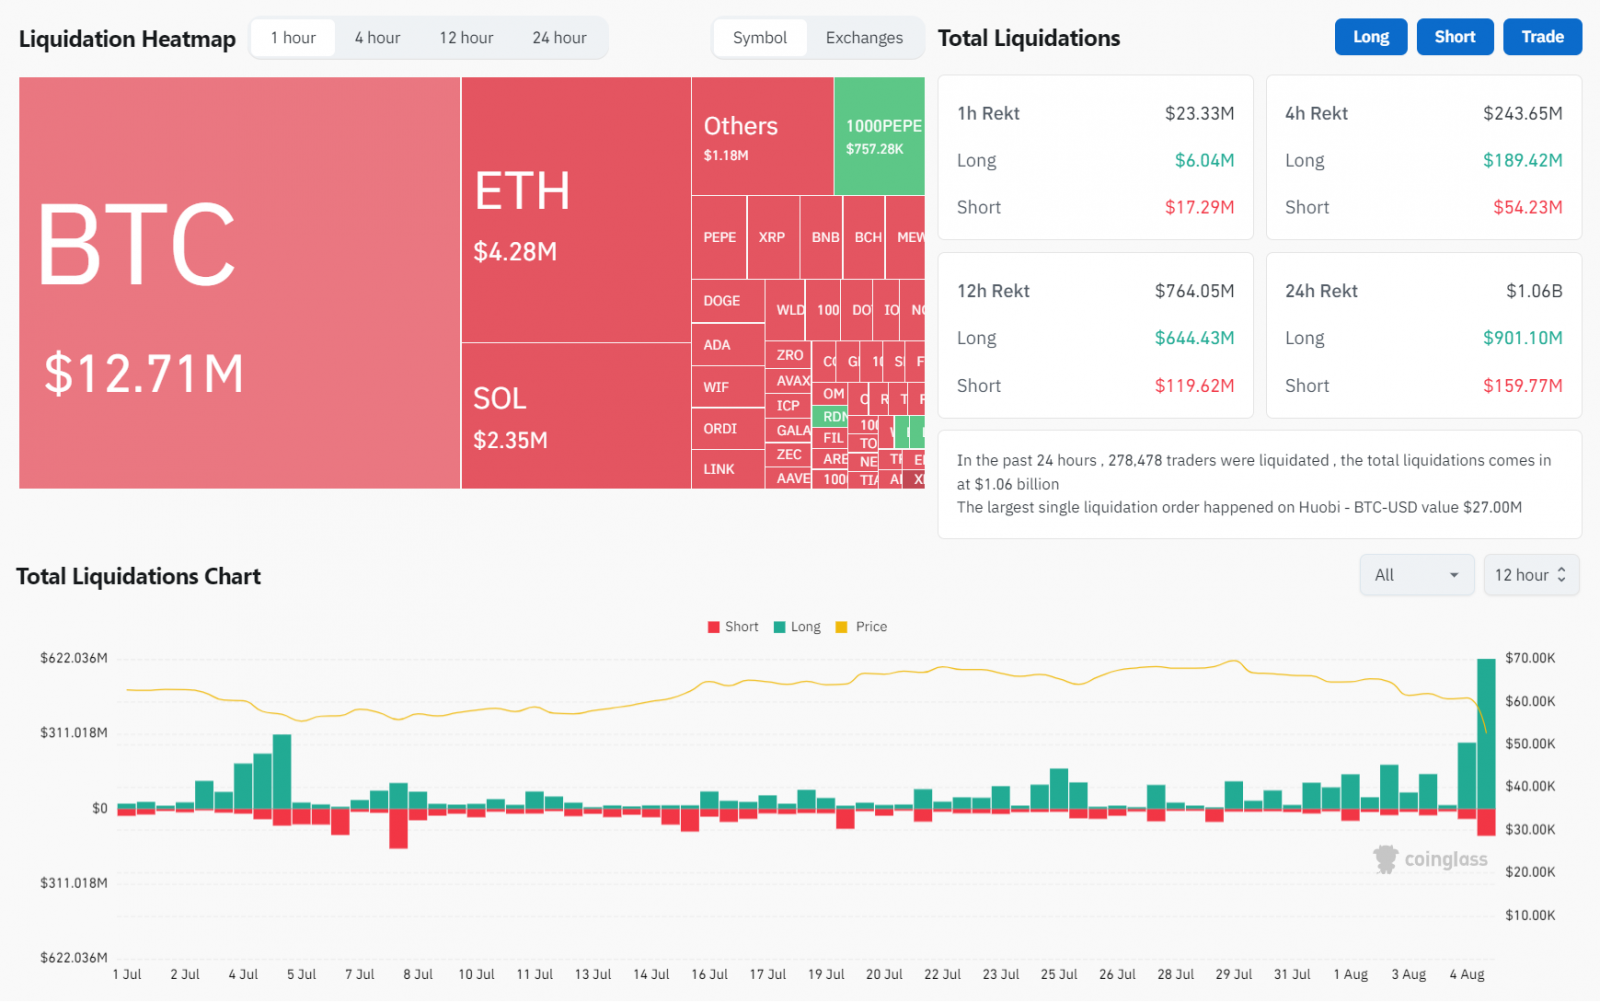The width and height of the screenshot is (1600, 1002).
Task: Open the 12 hour interval selector
Action: (x=1530, y=575)
